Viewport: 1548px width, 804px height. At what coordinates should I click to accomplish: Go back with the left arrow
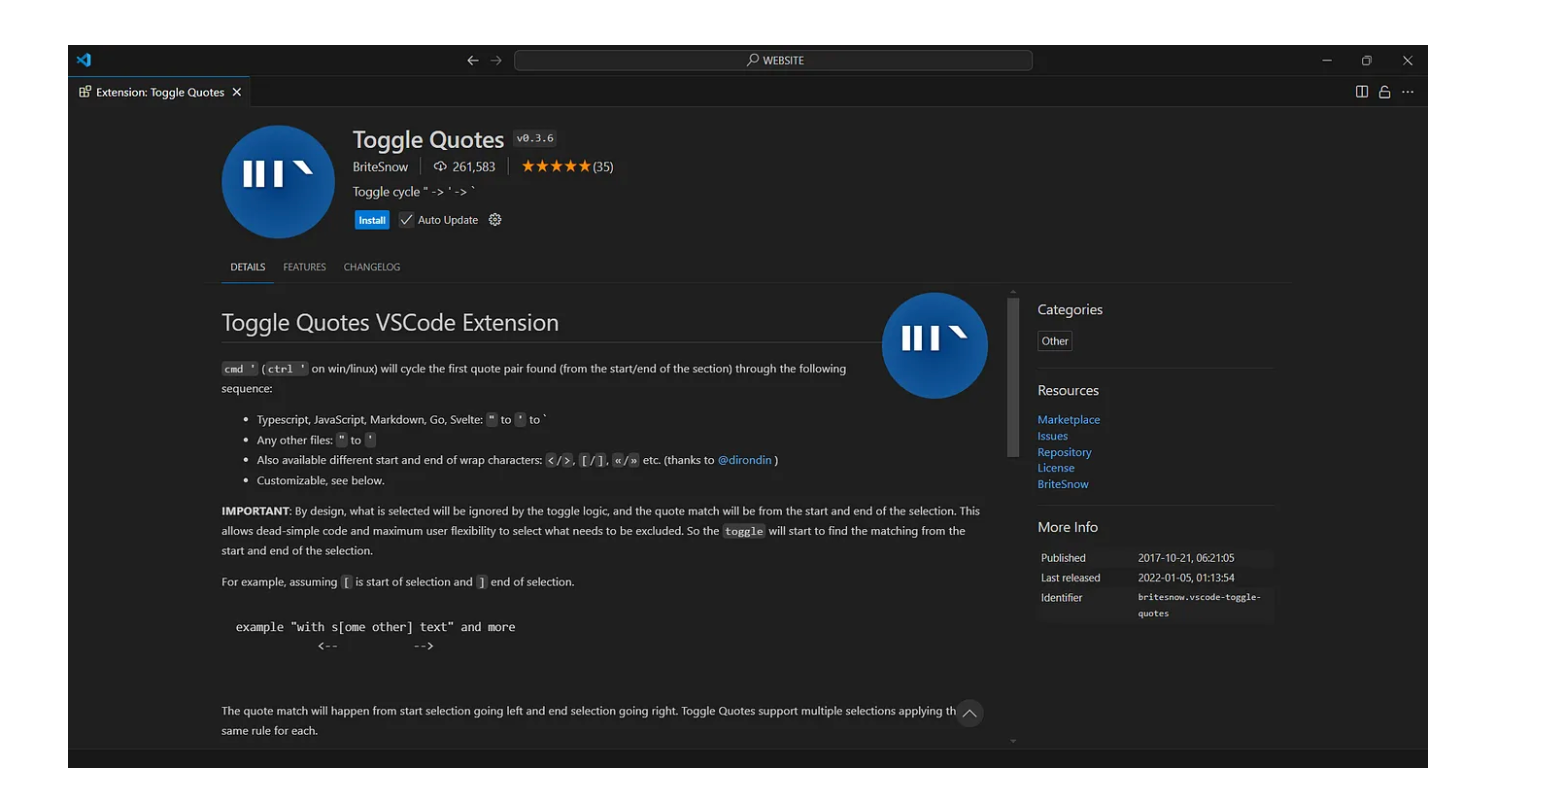coord(473,61)
